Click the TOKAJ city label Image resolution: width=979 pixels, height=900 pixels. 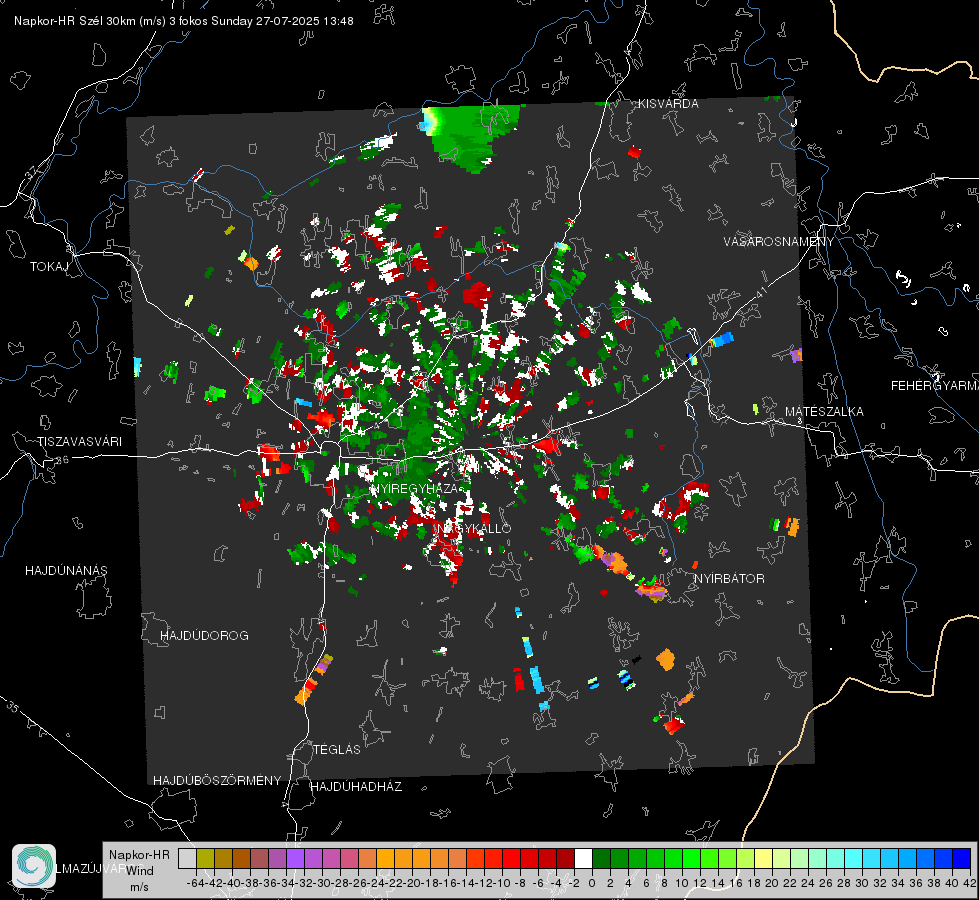click(49, 267)
